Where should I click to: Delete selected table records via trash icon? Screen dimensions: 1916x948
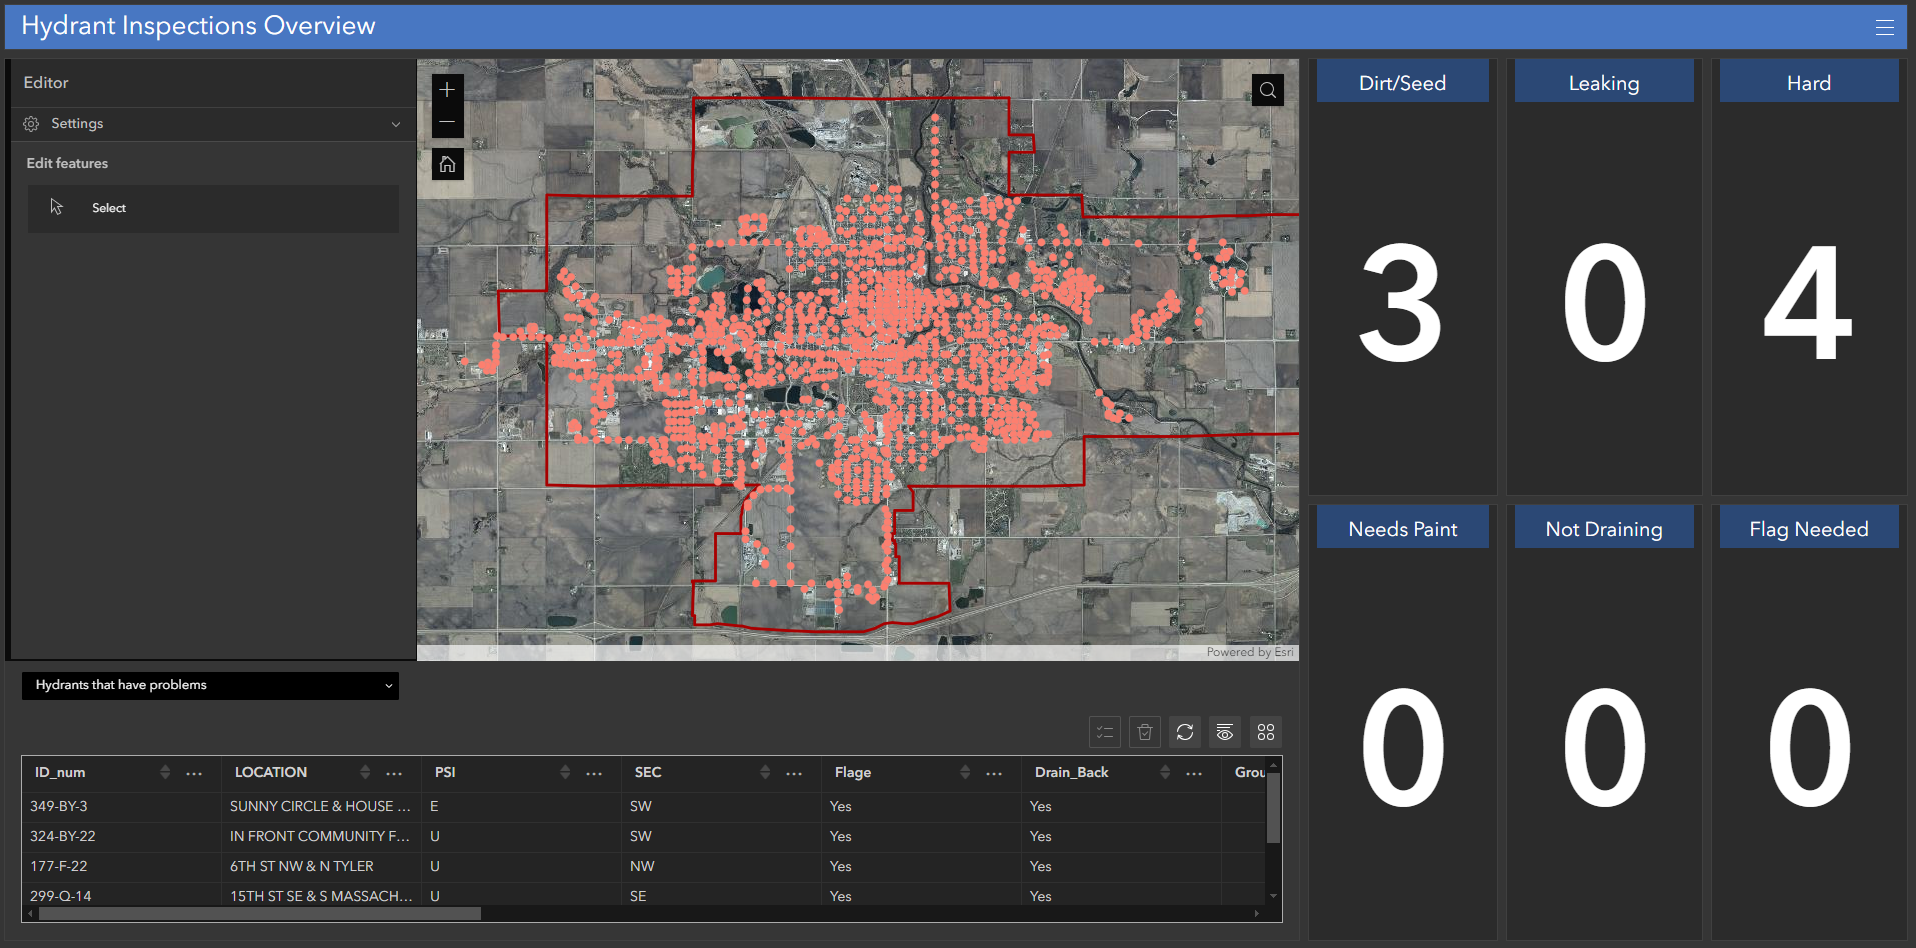(x=1144, y=731)
